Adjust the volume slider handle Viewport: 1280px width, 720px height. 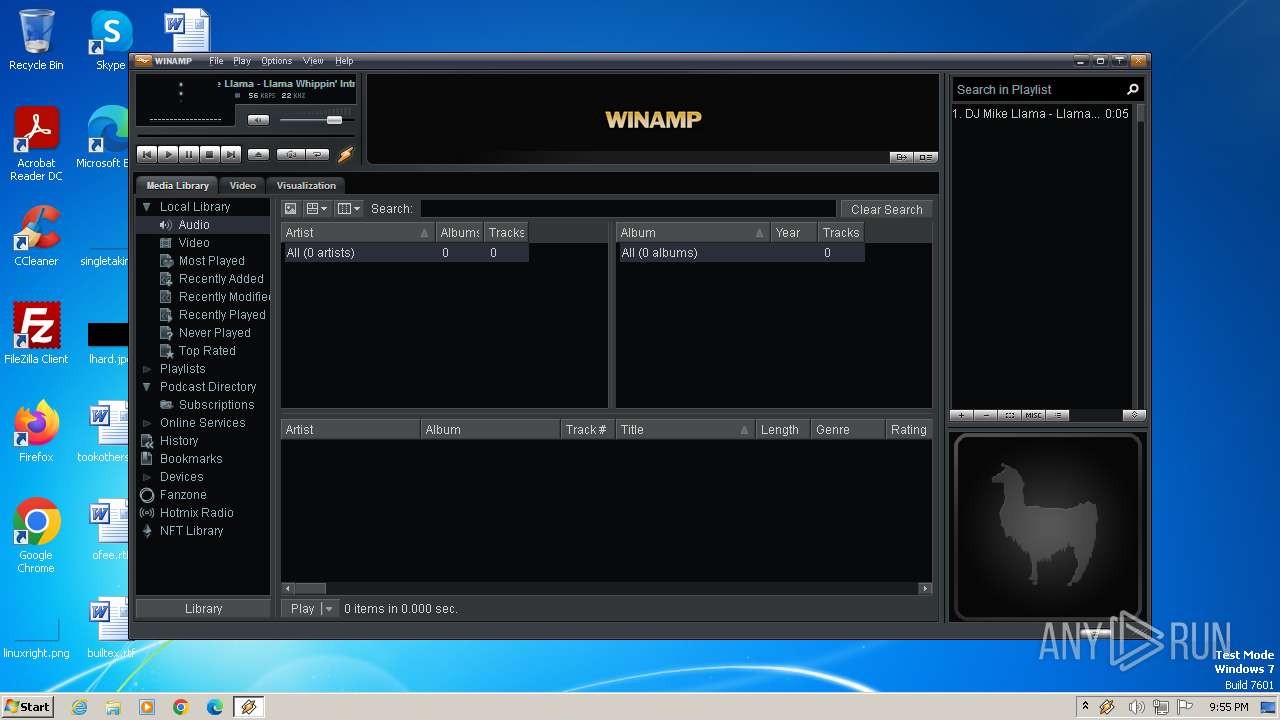click(x=334, y=120)
